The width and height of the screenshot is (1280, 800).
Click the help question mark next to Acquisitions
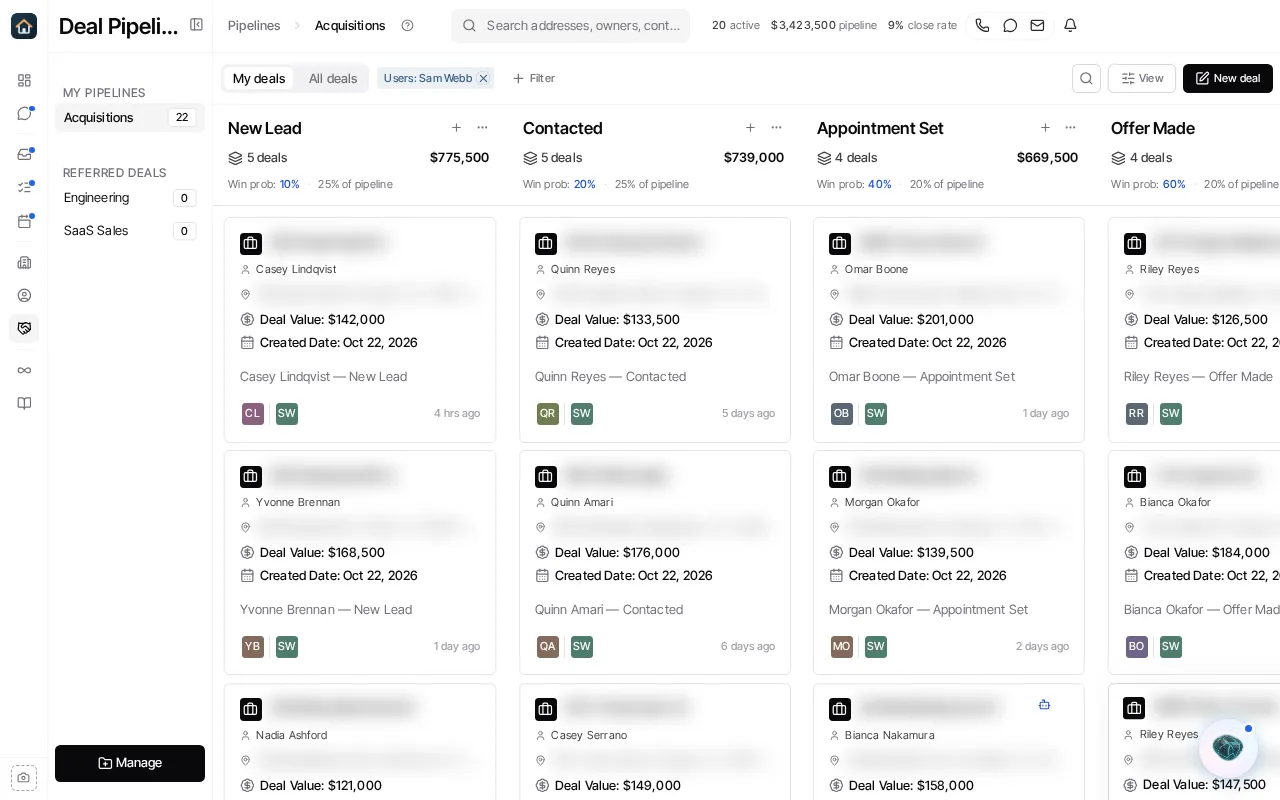coord(407,25)
